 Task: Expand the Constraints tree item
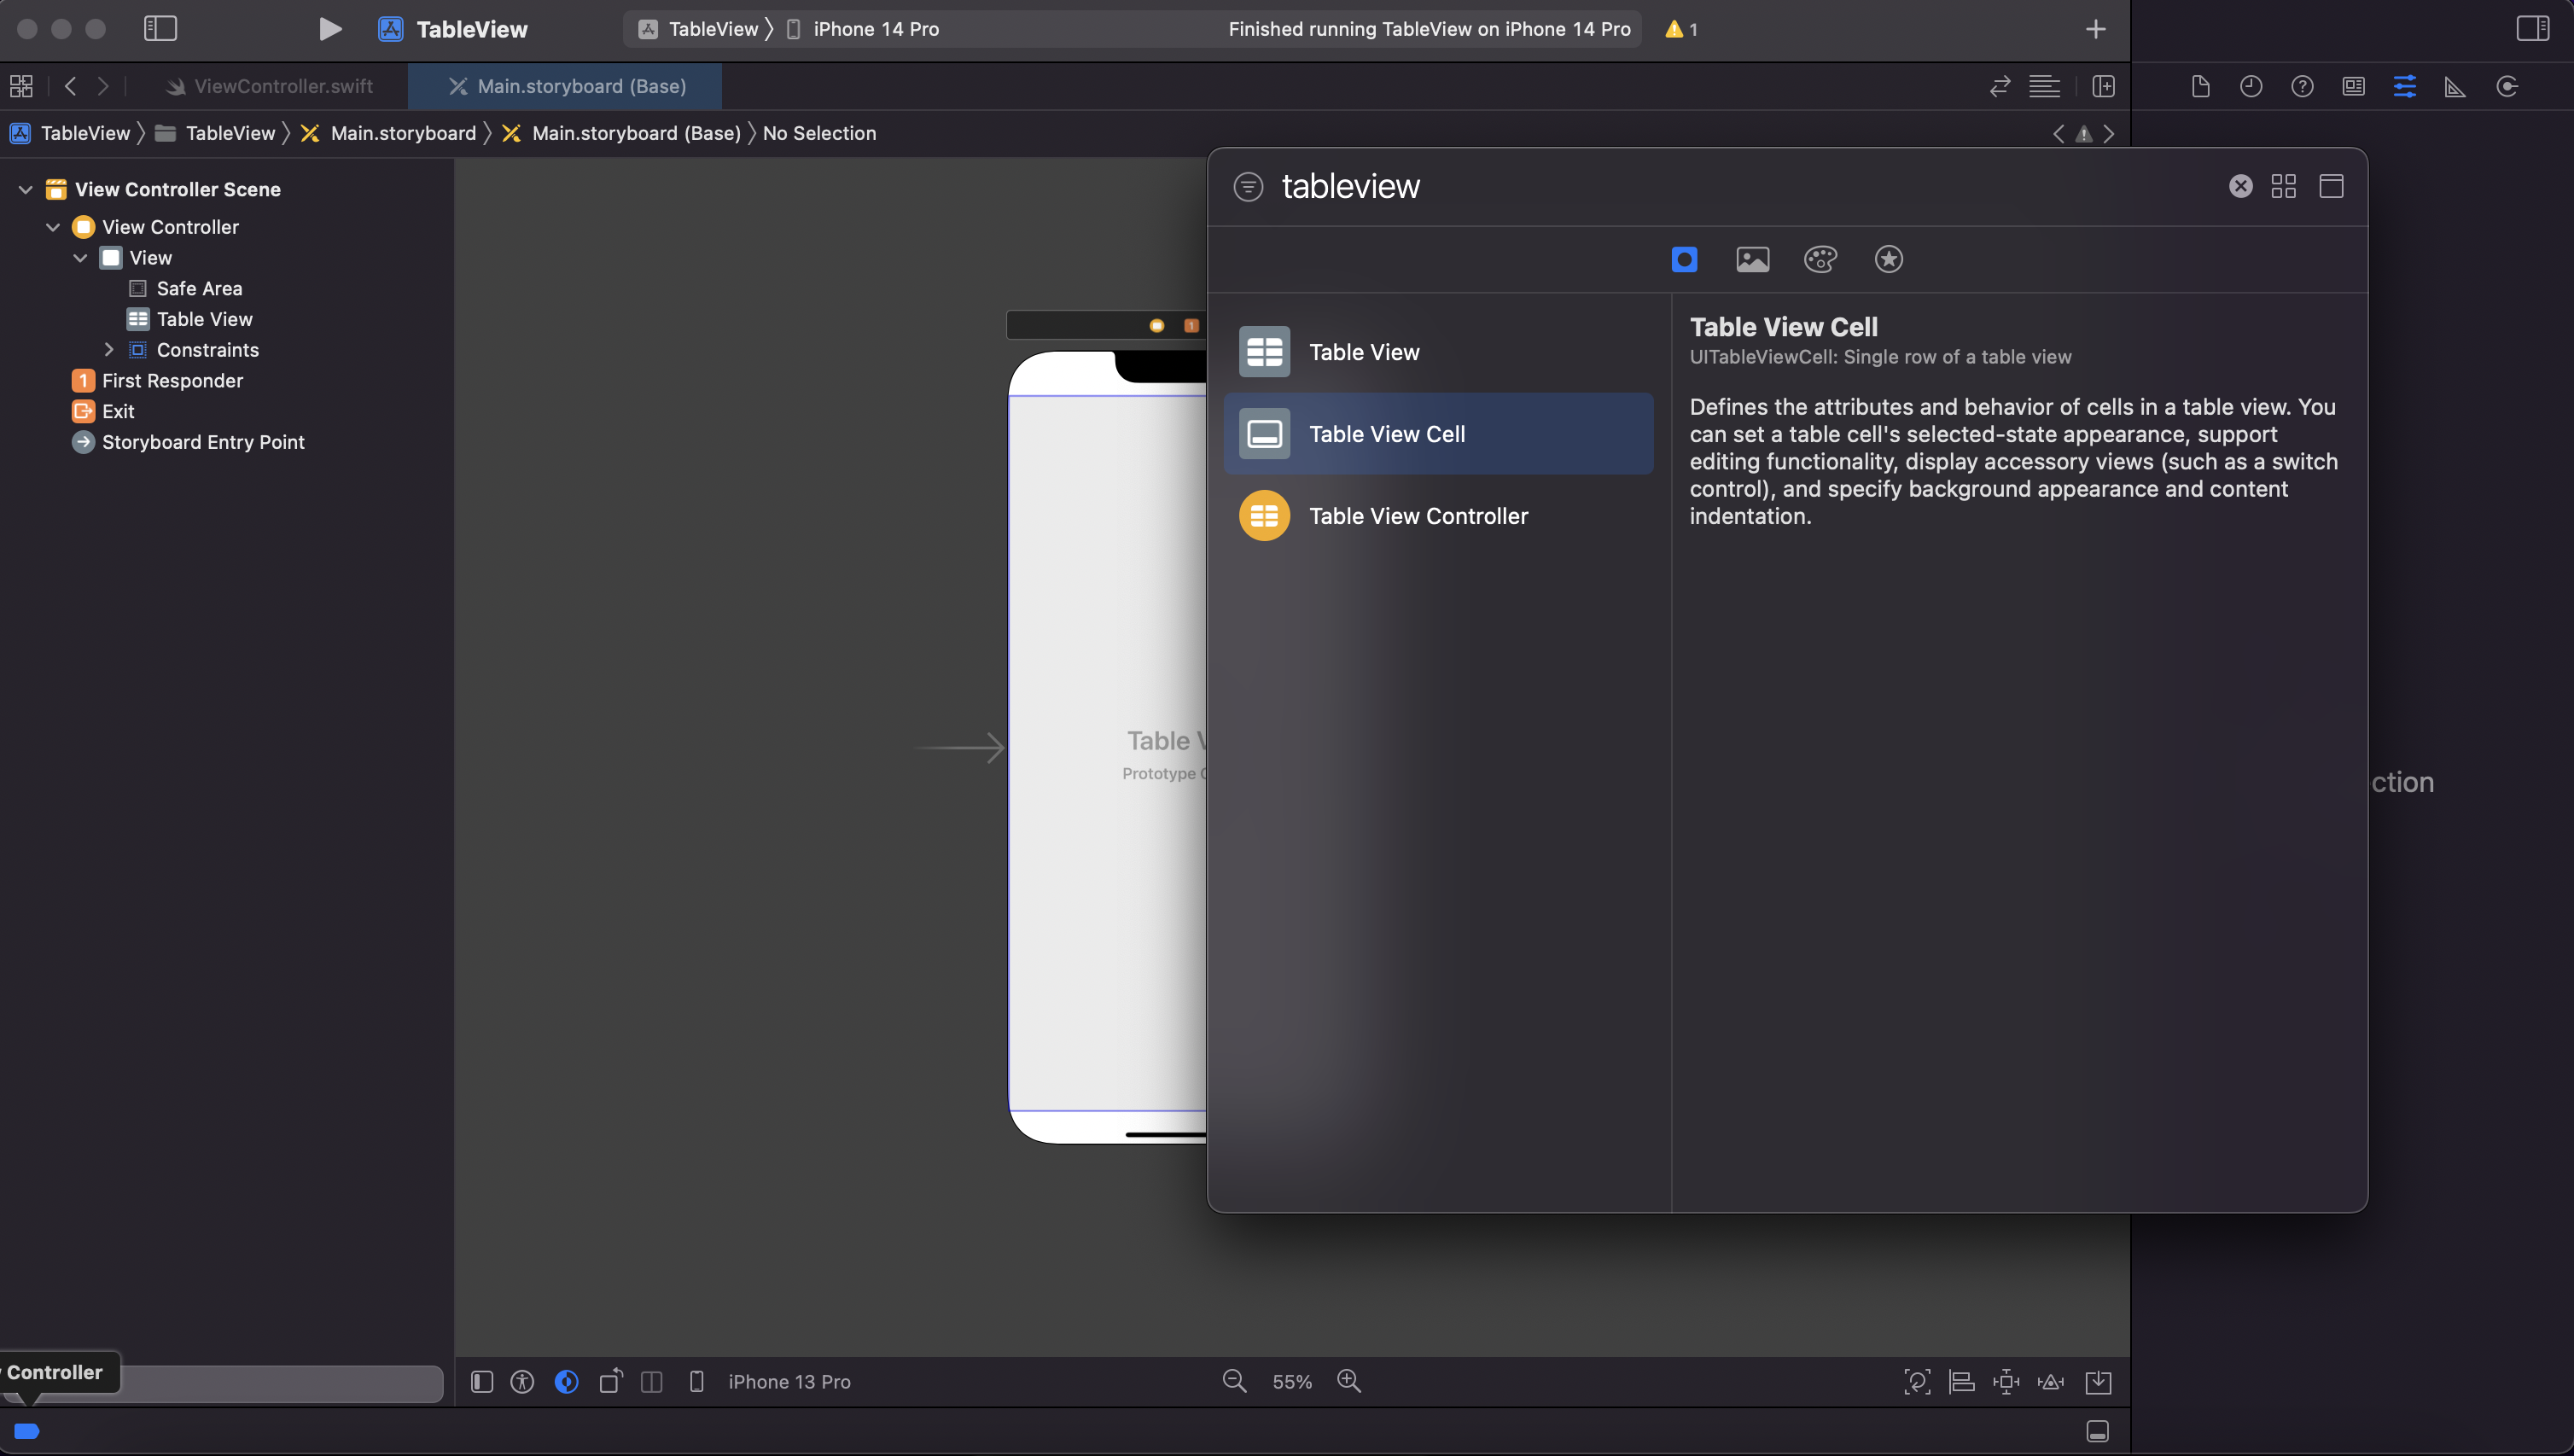click(109, 350)
